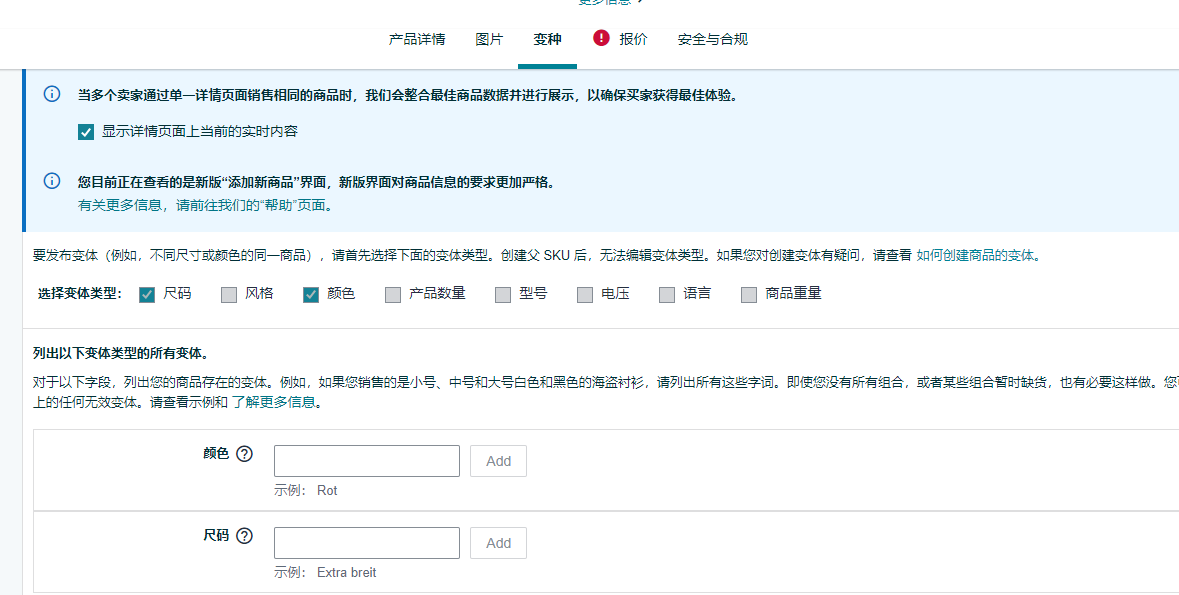Click into the 尺码 text input field

[366, 543]
